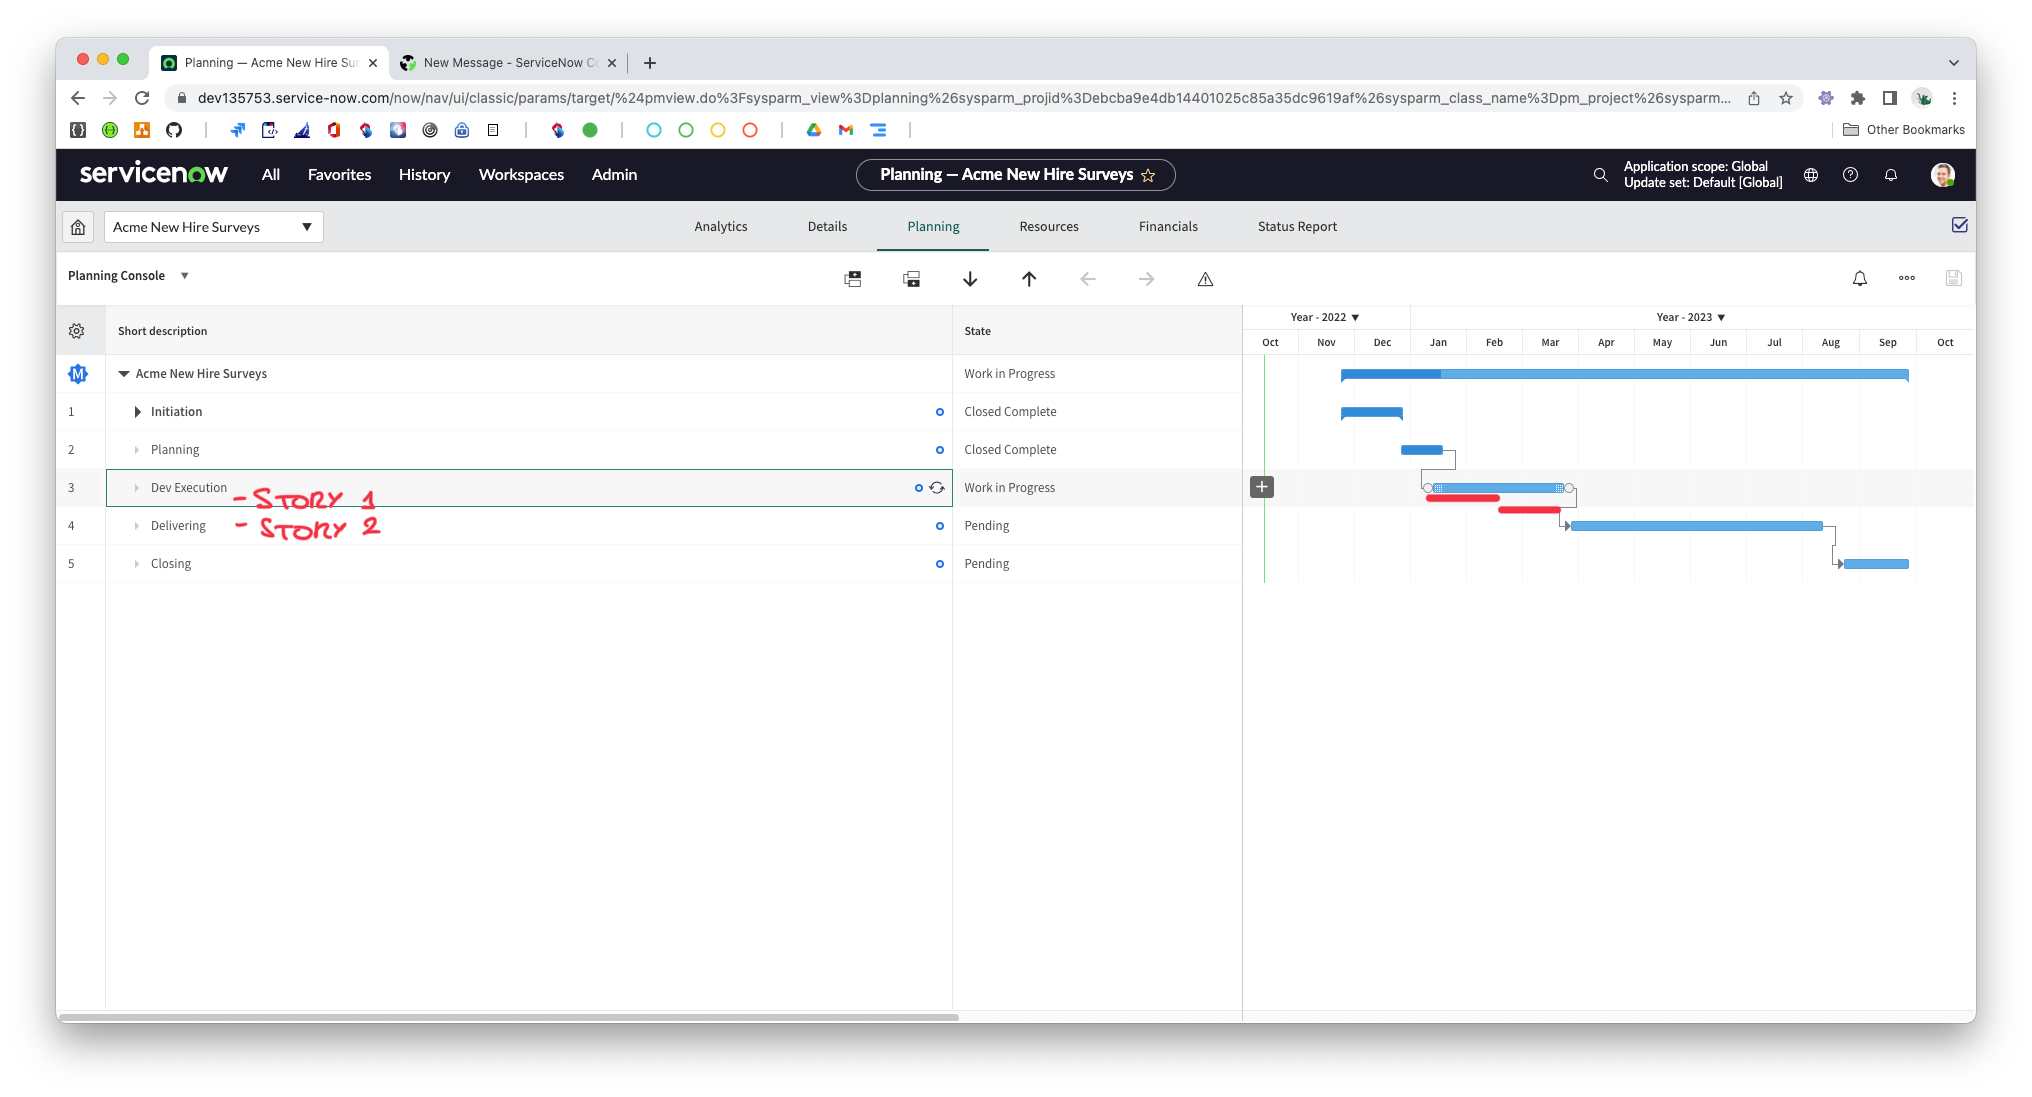Click the info circle on Initiation row

[940, 412]
